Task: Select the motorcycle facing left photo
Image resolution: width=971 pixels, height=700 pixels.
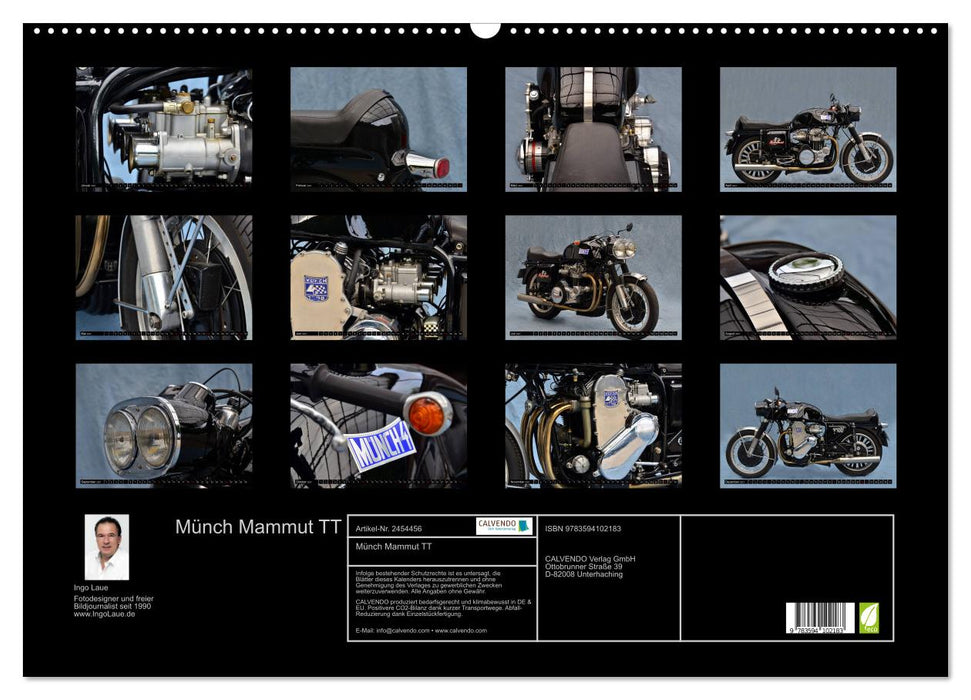Action: coord(808,426)
